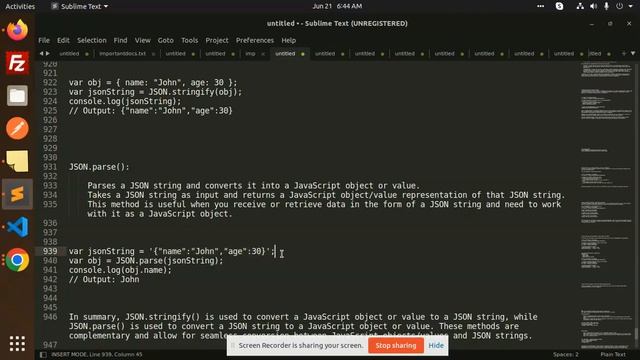The width and height of the screenshot is (640, 360).
Task: Click the power icon in top bar
Action: click(620, 6)
